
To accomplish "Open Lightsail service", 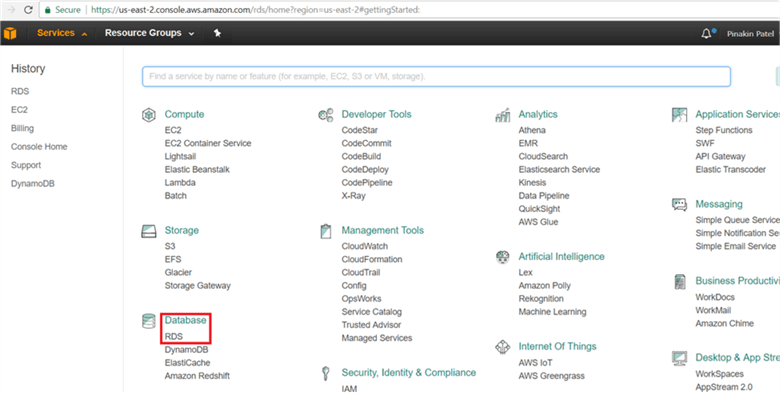I will pos(180,156).
